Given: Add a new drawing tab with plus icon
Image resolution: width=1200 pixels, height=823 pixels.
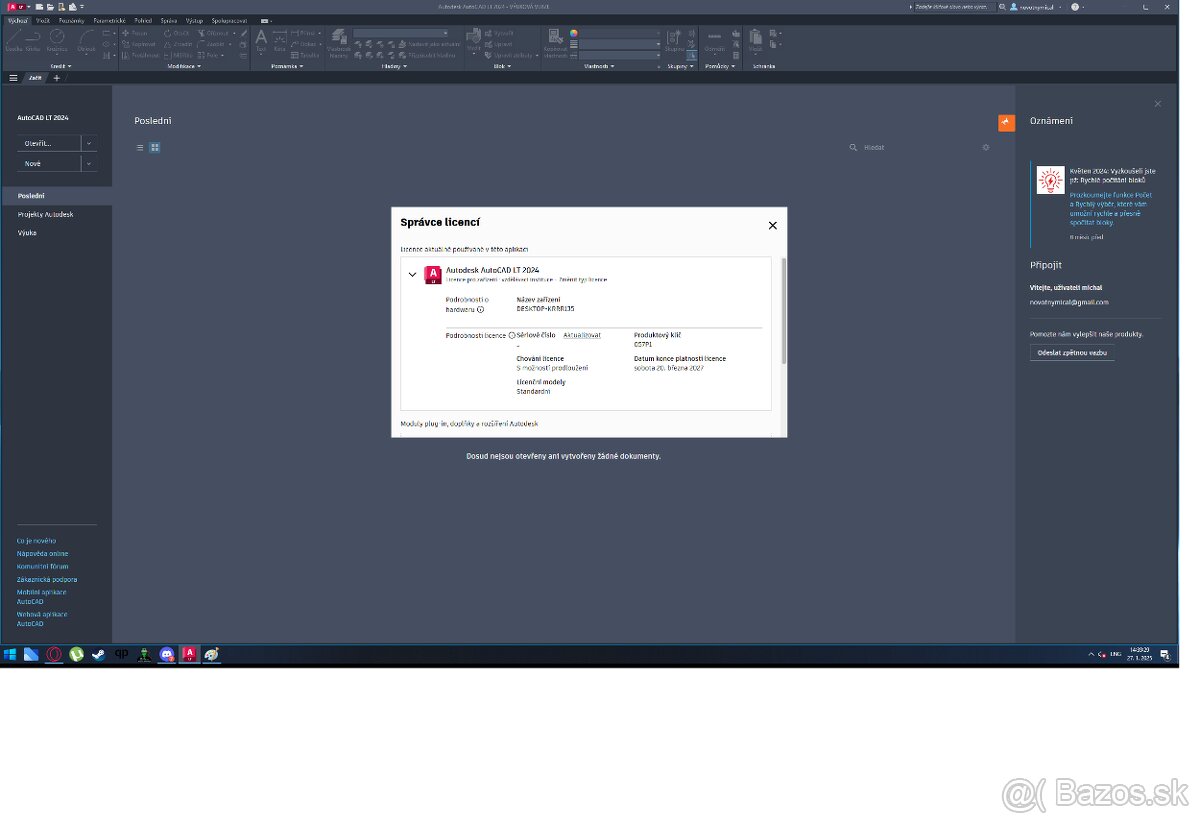Looking at the screenshot, I should [x=56, y=77].
